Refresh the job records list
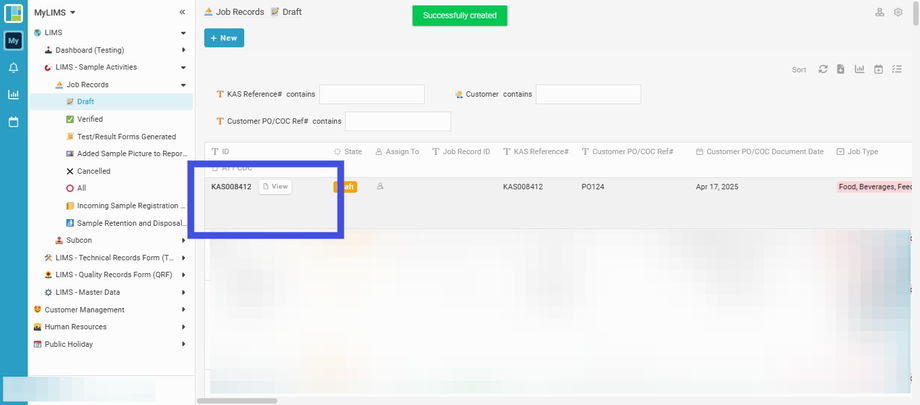 [x=823, y=69]
